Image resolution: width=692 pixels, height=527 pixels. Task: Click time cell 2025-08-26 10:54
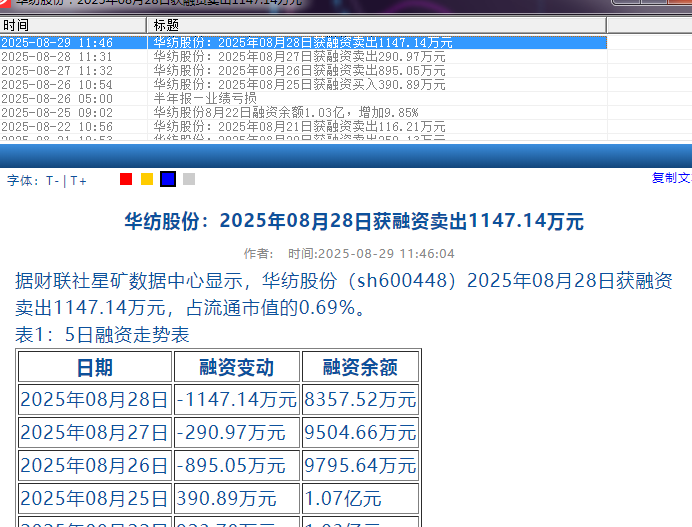(x=57, y=85)
